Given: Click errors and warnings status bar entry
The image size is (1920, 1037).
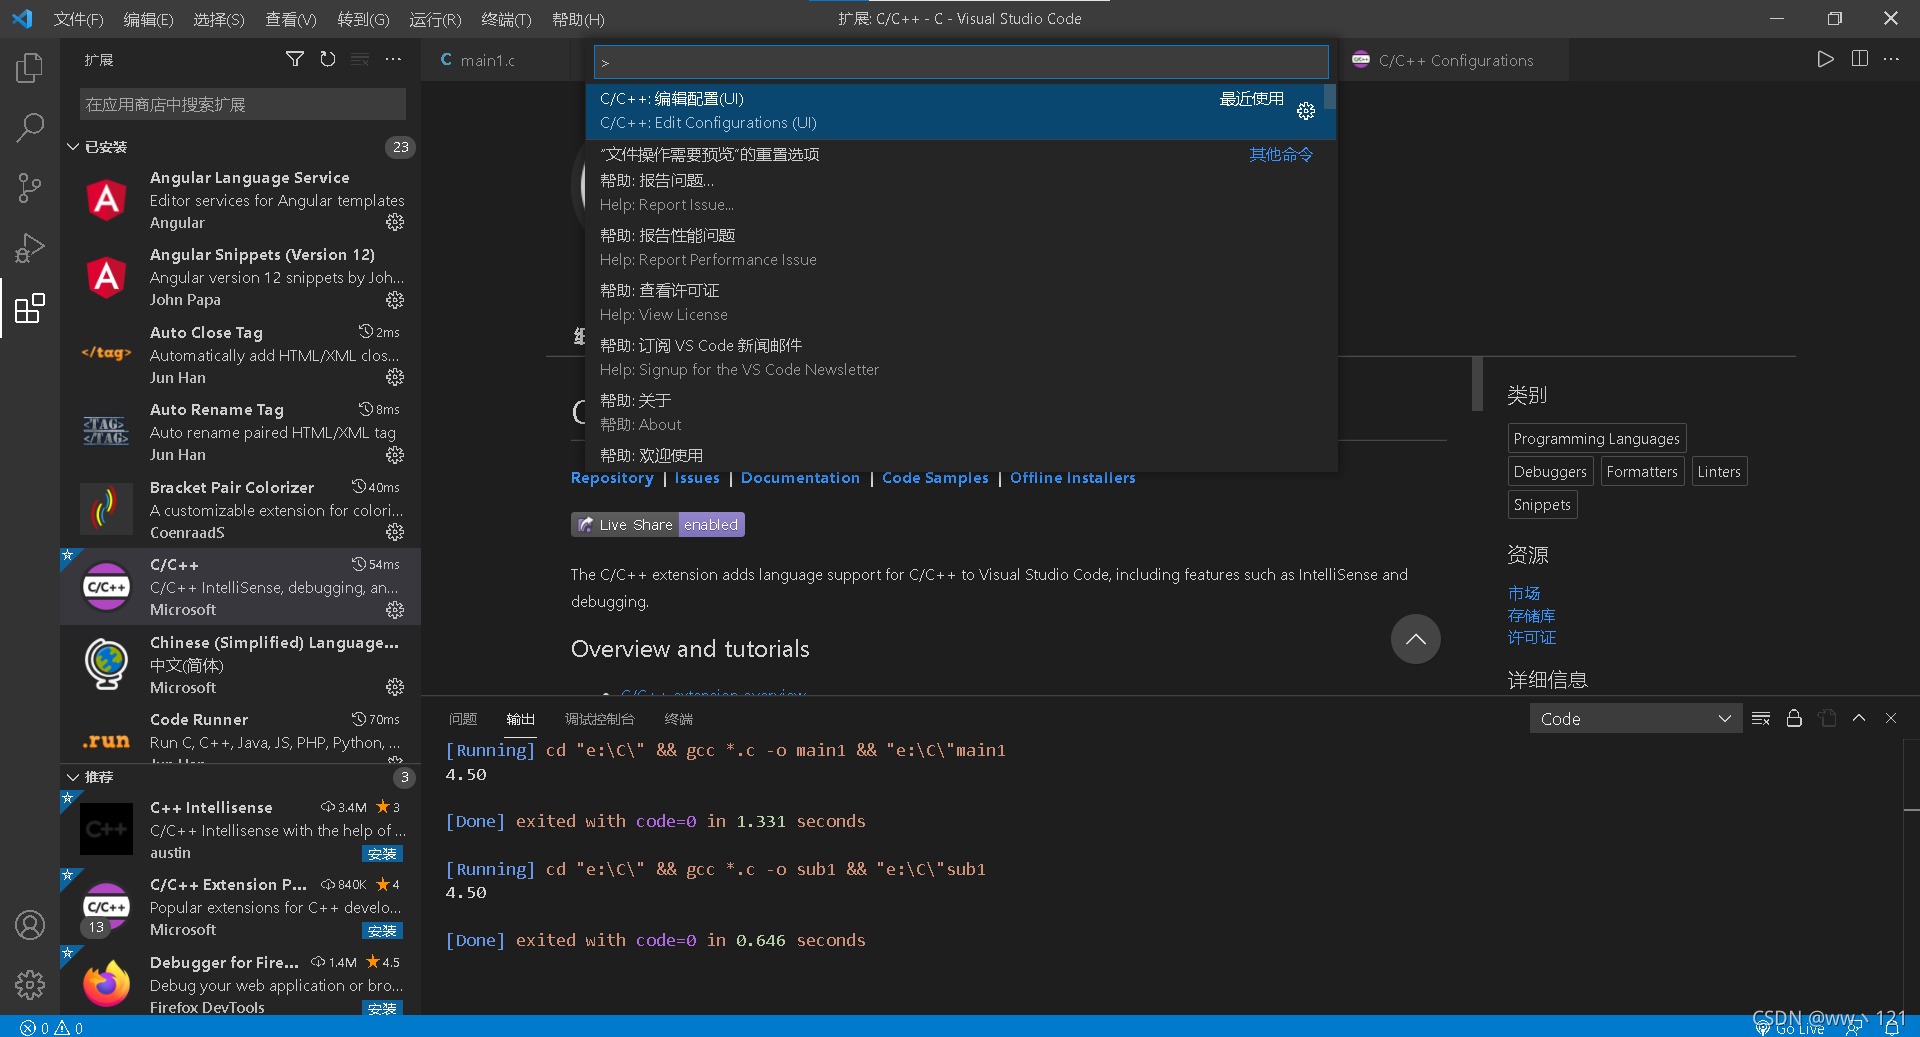Looking at the screenshot, I should click(x=51, y=1028).
